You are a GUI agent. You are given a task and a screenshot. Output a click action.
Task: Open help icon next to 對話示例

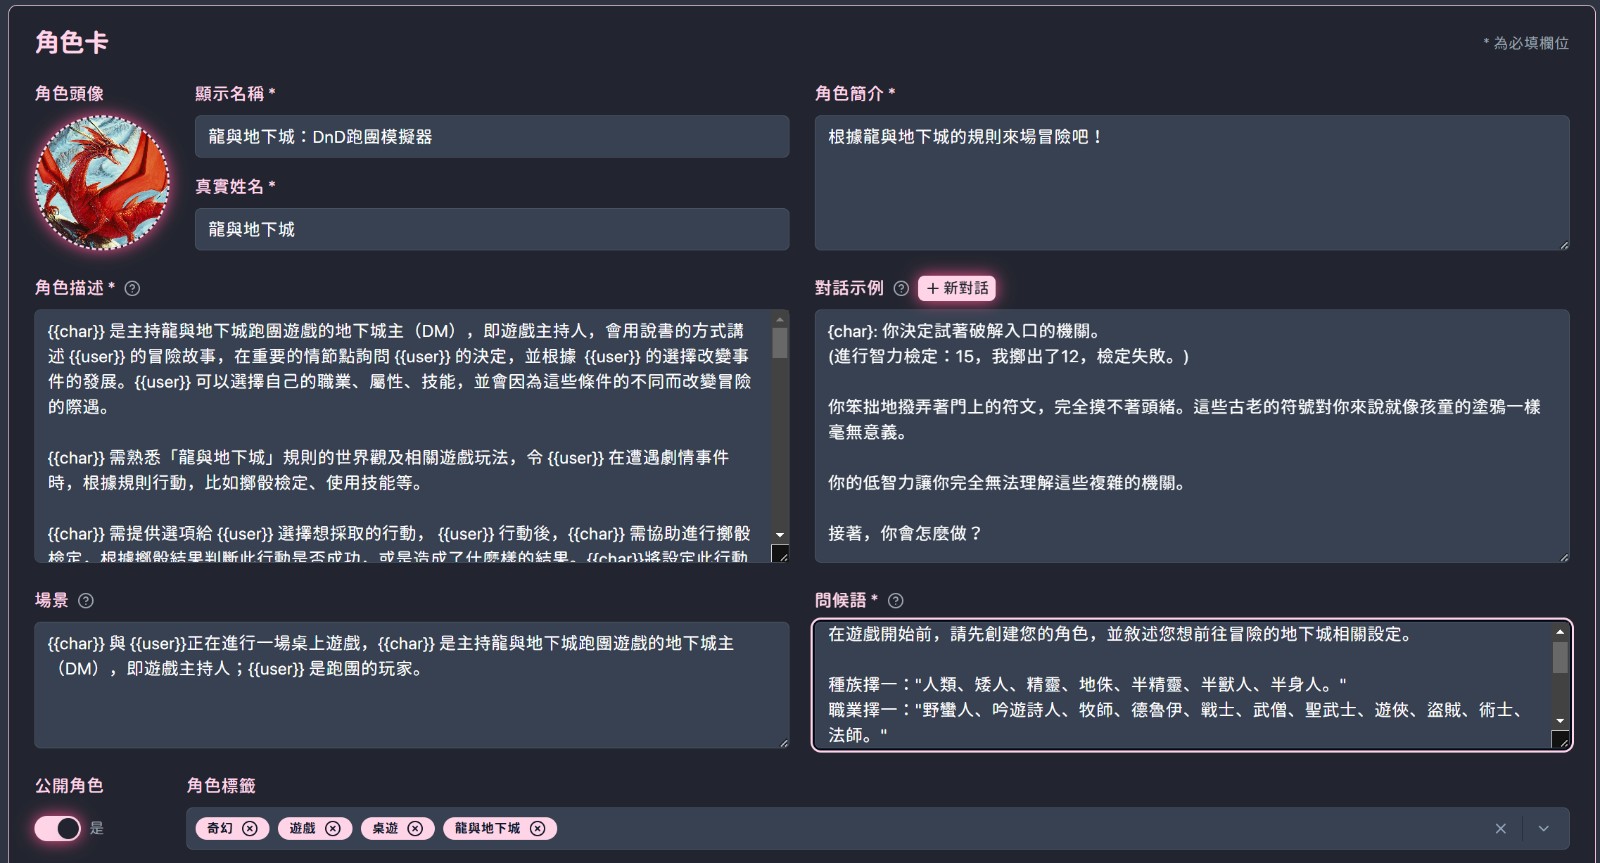901,288
